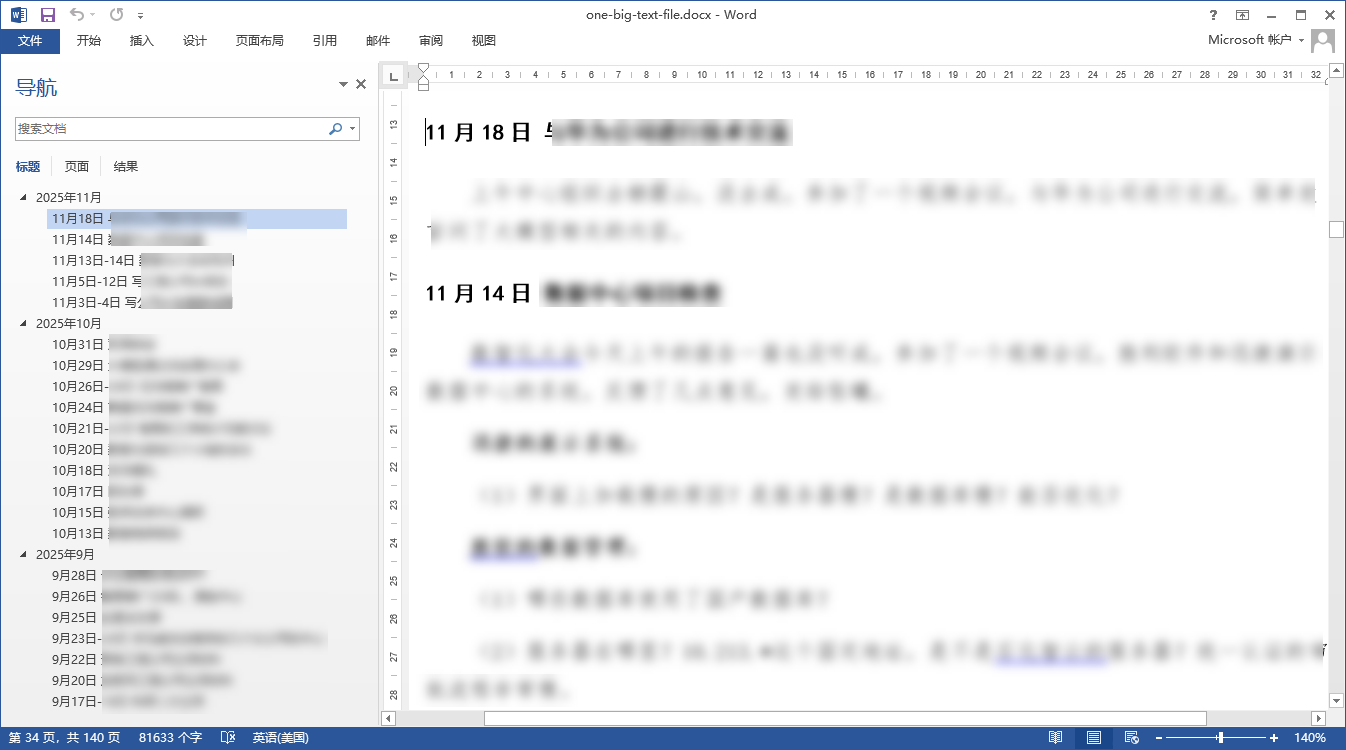Click the Ribbon Display Options icon
Image resolution: width=1346 pixels, height=750 pixels.
coord(1241,15)
